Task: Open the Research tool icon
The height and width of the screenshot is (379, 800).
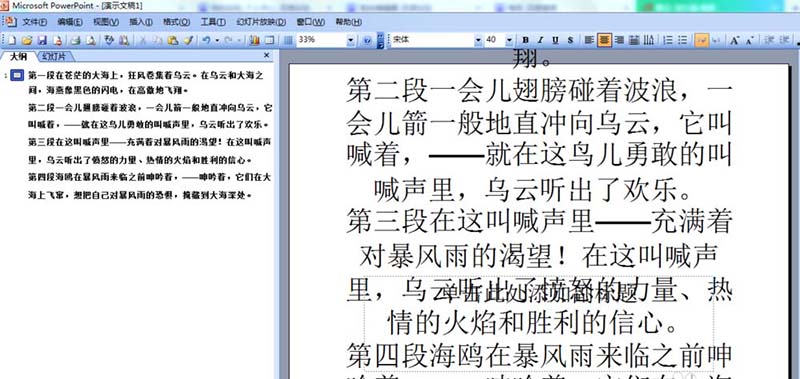Action: click(124, 40)
